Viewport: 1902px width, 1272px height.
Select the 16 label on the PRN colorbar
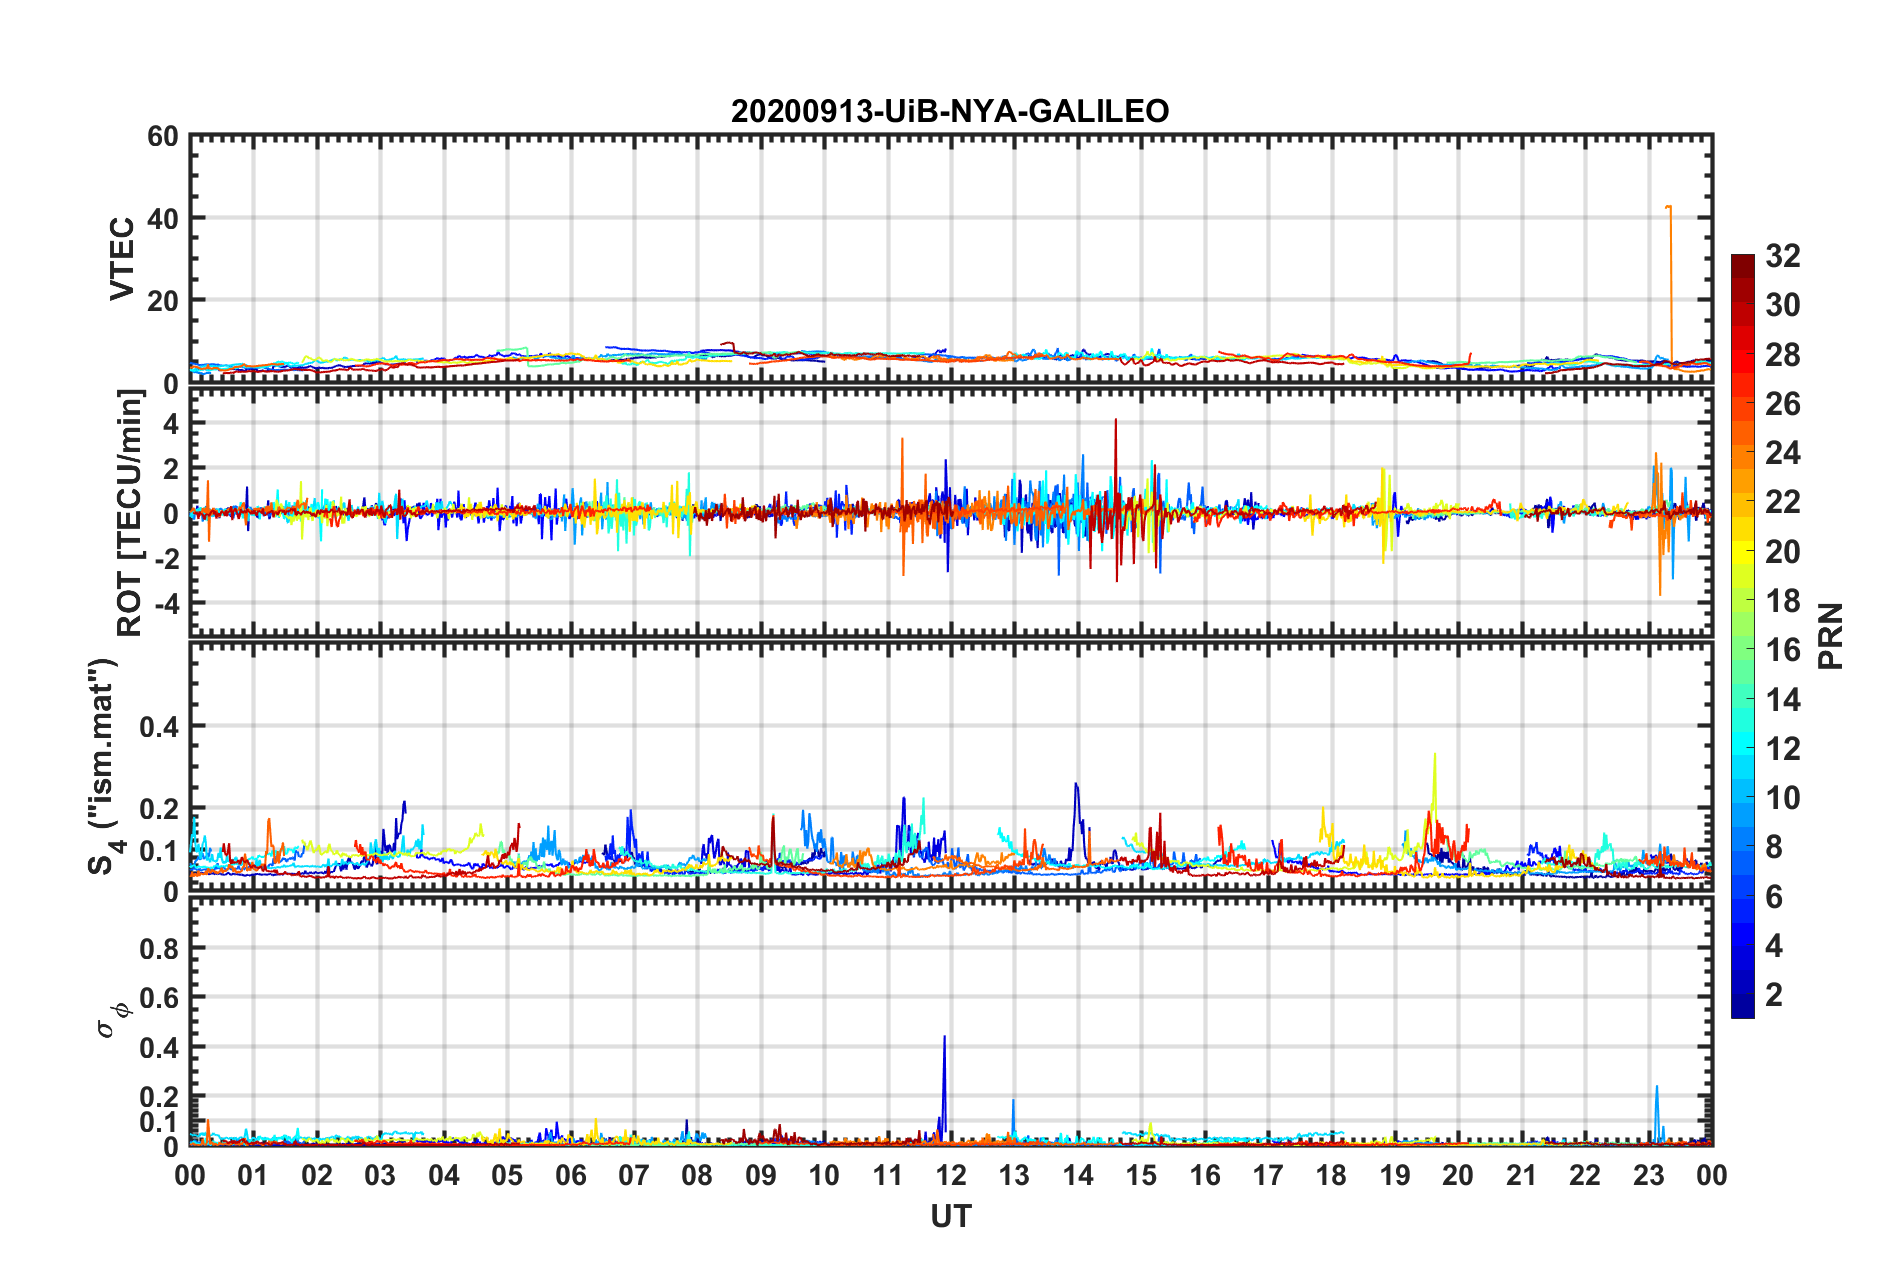1783,650
